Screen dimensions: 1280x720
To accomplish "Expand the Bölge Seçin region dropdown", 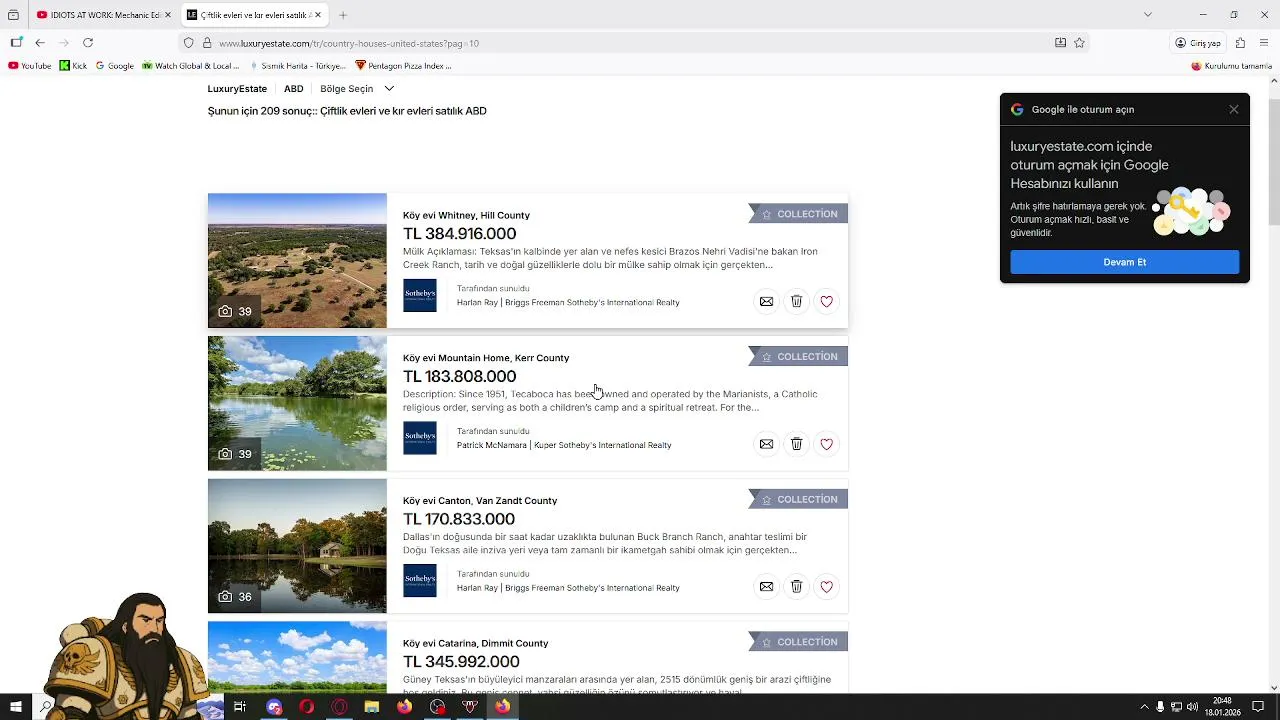I will pyautogui.click(x=357, y=89).
